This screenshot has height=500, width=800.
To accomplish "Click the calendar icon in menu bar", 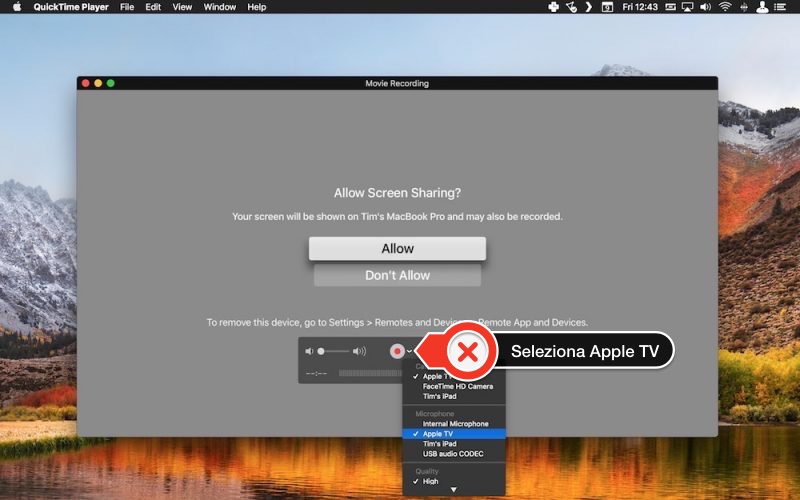I will click(607, 7).
